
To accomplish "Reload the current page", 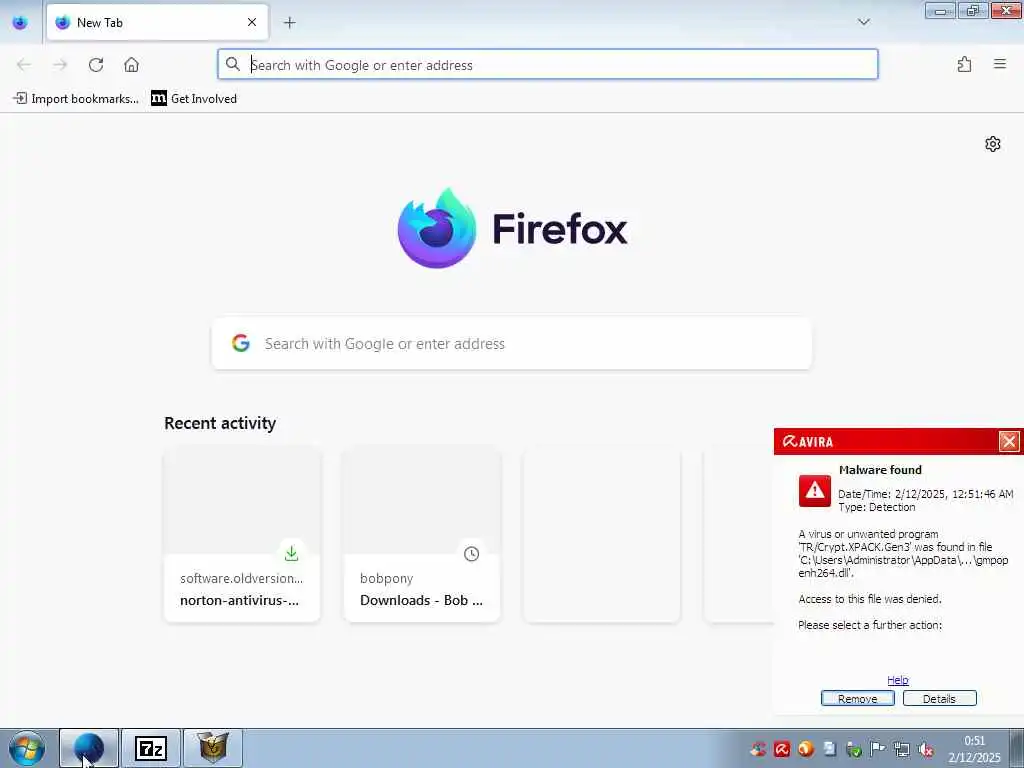I will pyautogui.click(x=96, y=65).
